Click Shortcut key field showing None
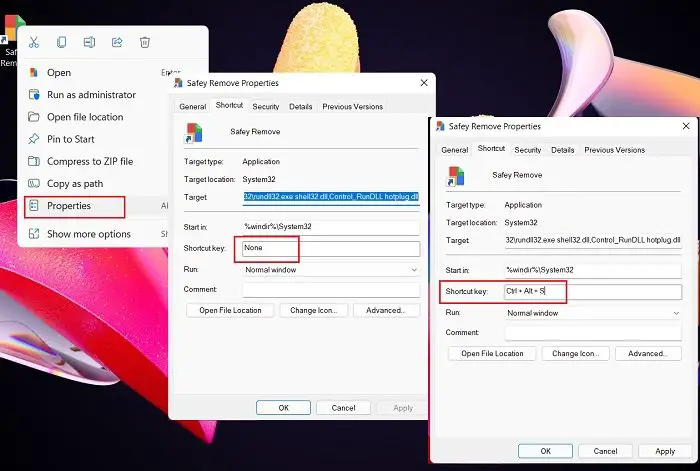Image resolution: width=700 pixels, height=471 pixels. point(331,249)
